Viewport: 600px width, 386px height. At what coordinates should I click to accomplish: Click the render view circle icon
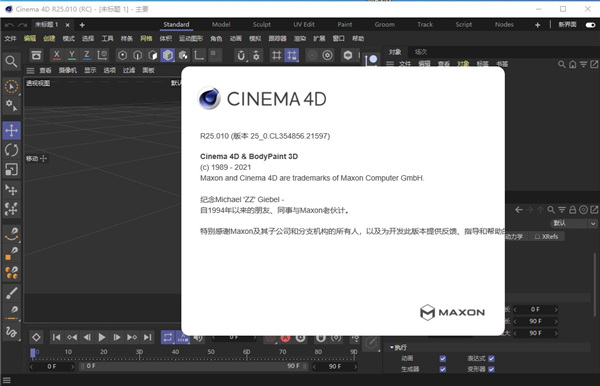[327, 55]
